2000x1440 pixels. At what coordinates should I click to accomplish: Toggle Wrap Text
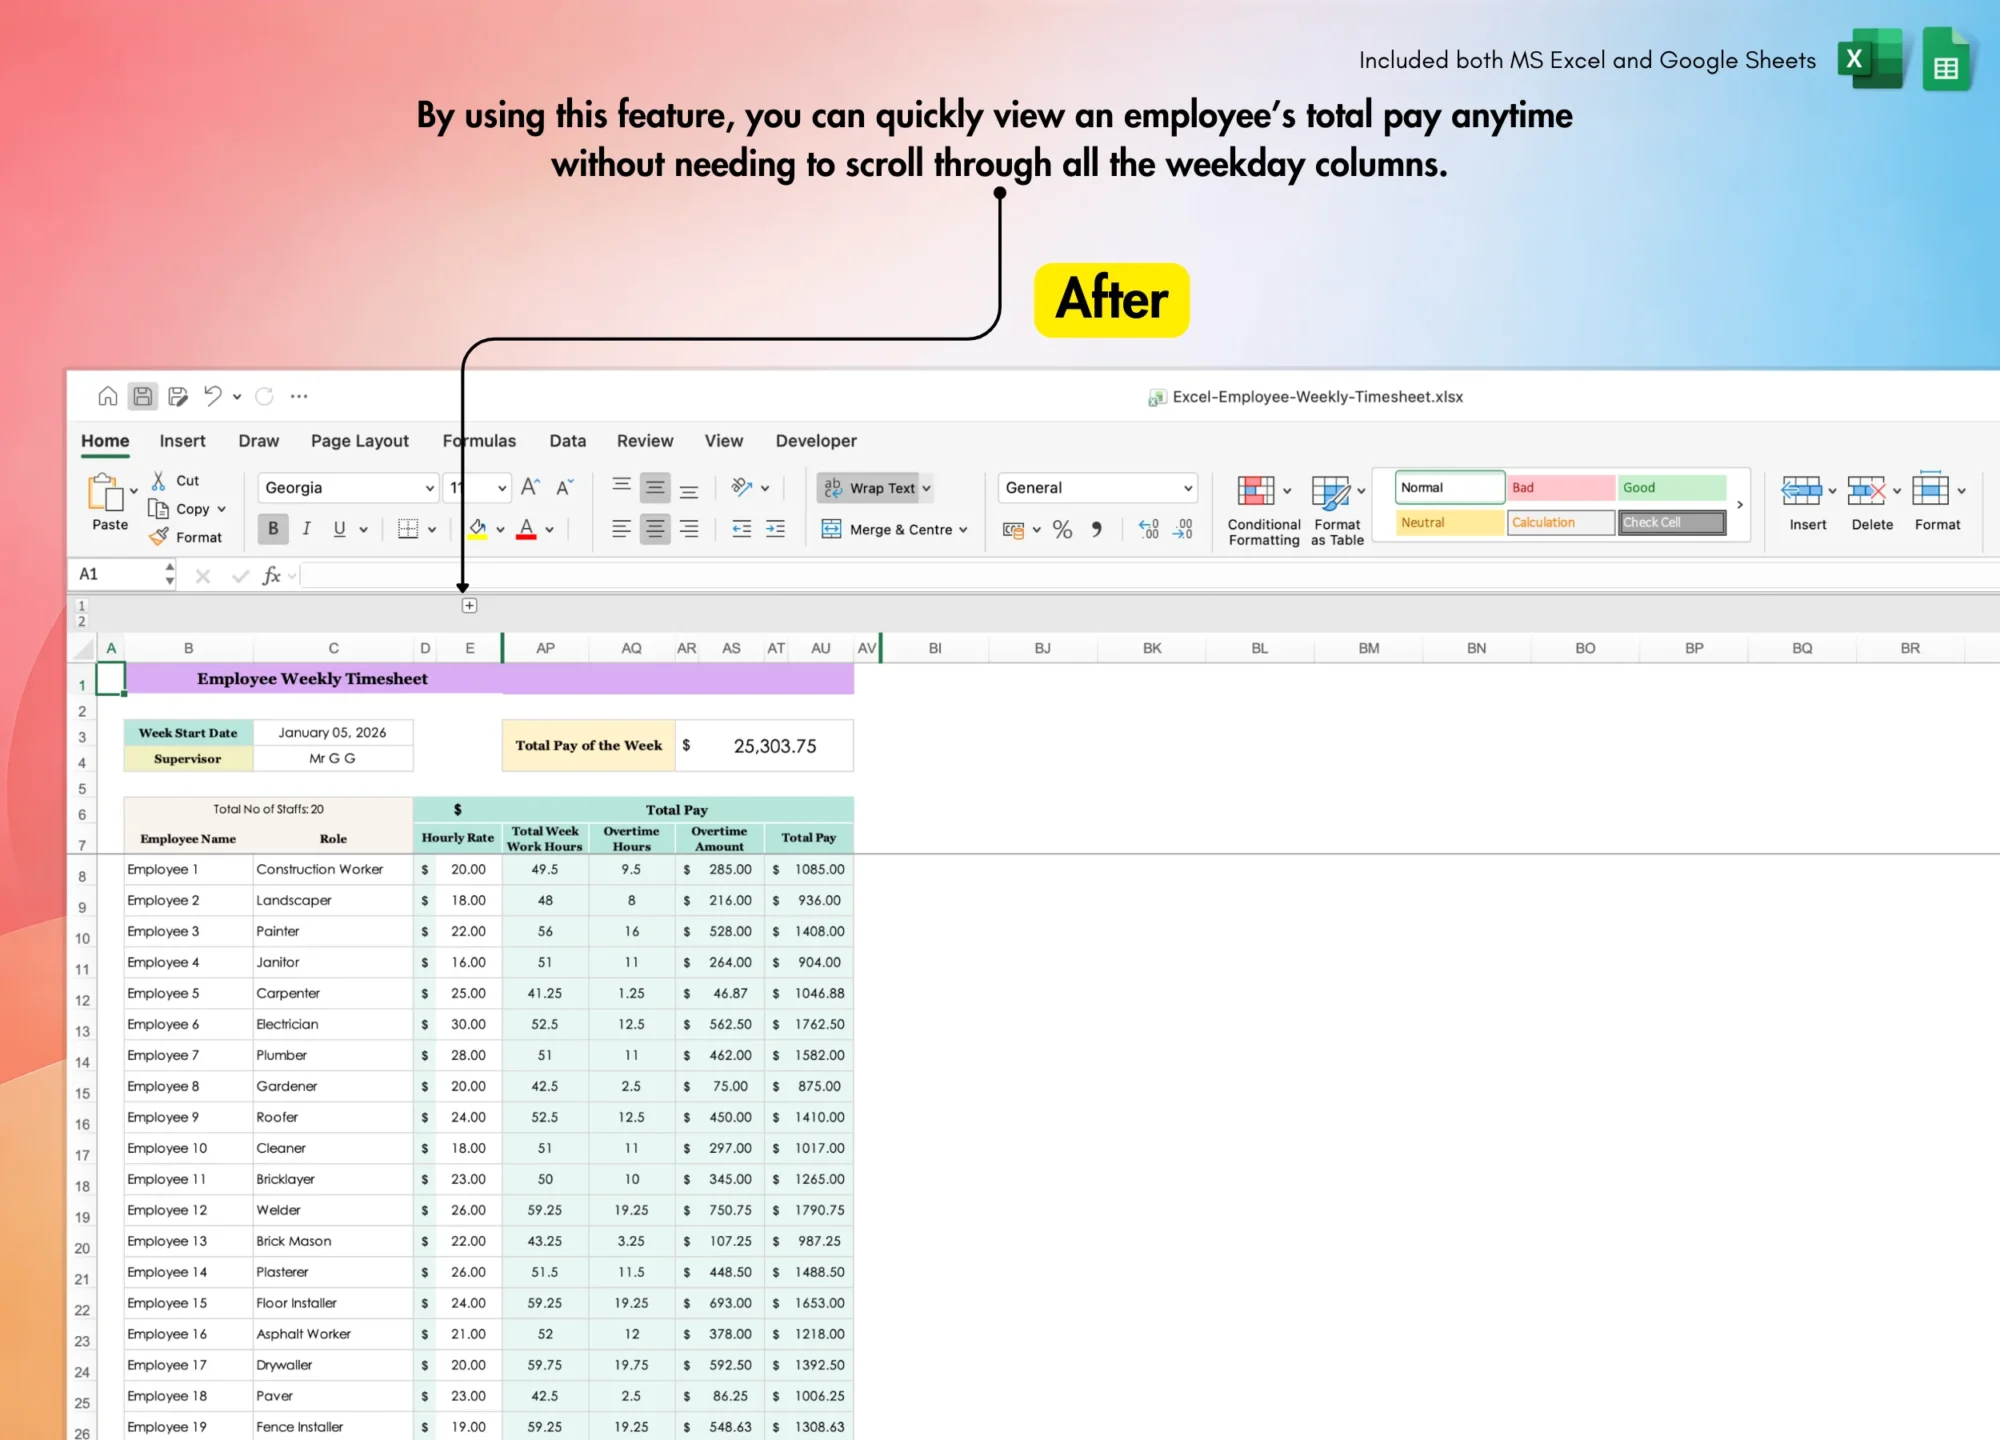pyautogui.click(x=870, y=488)
